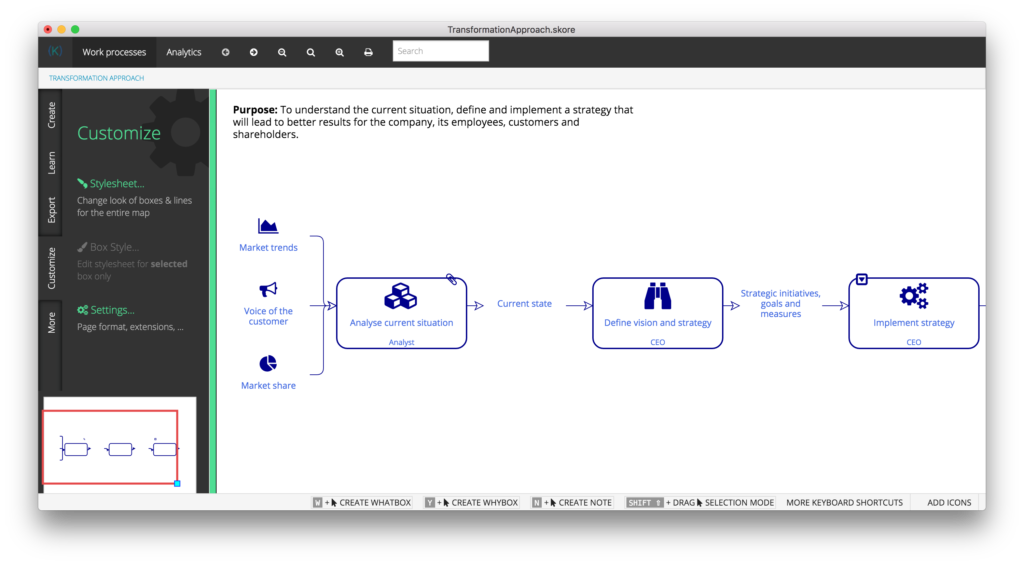This screenshot has height=565, width=1024.
Task: Open Settings... in Customize panel
Action: (112, 310)
